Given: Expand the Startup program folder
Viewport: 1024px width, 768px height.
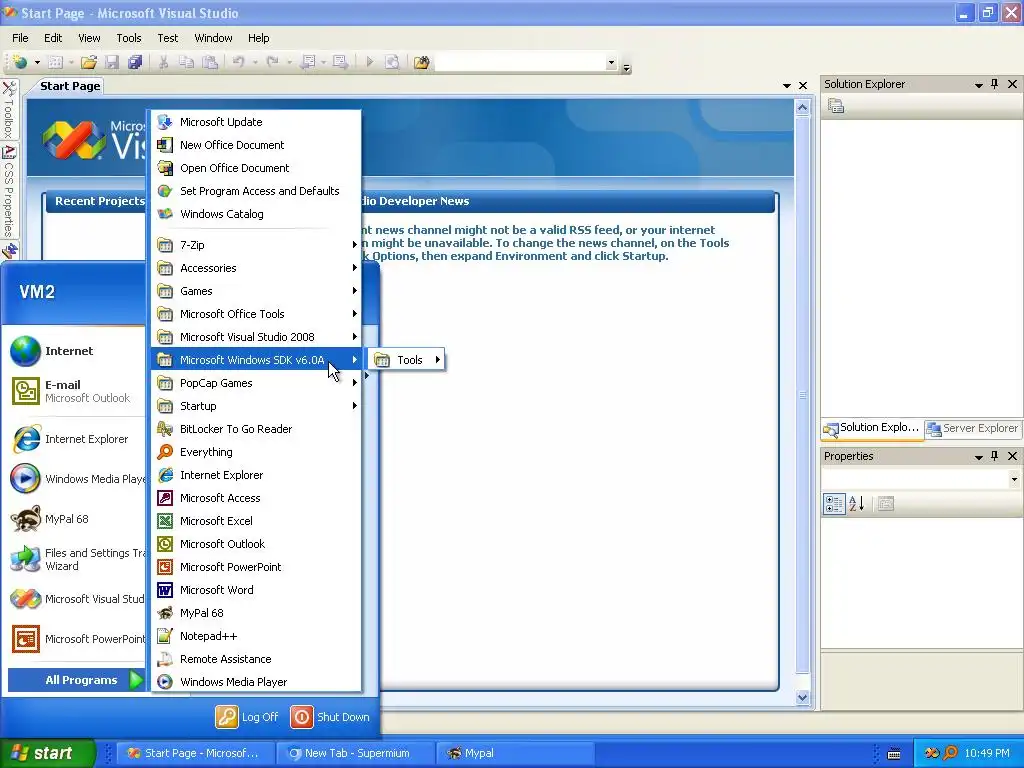Looking at the screenshot, I should tap(256, 406).
